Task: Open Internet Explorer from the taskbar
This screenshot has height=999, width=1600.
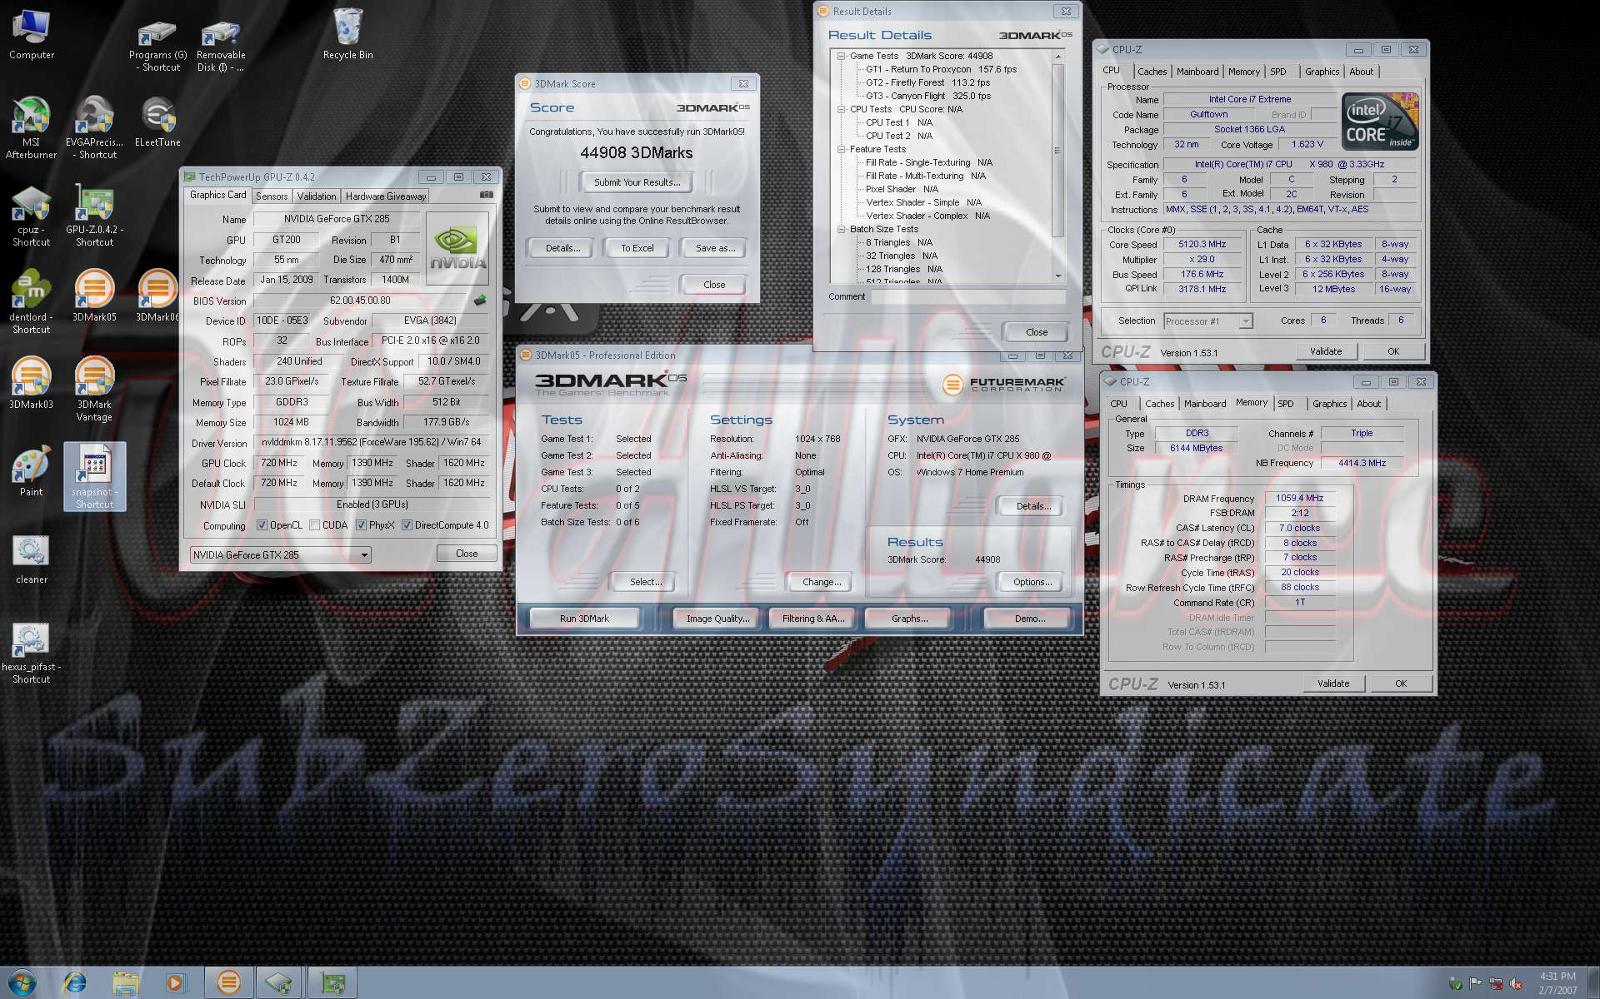Action: [74, 983]
